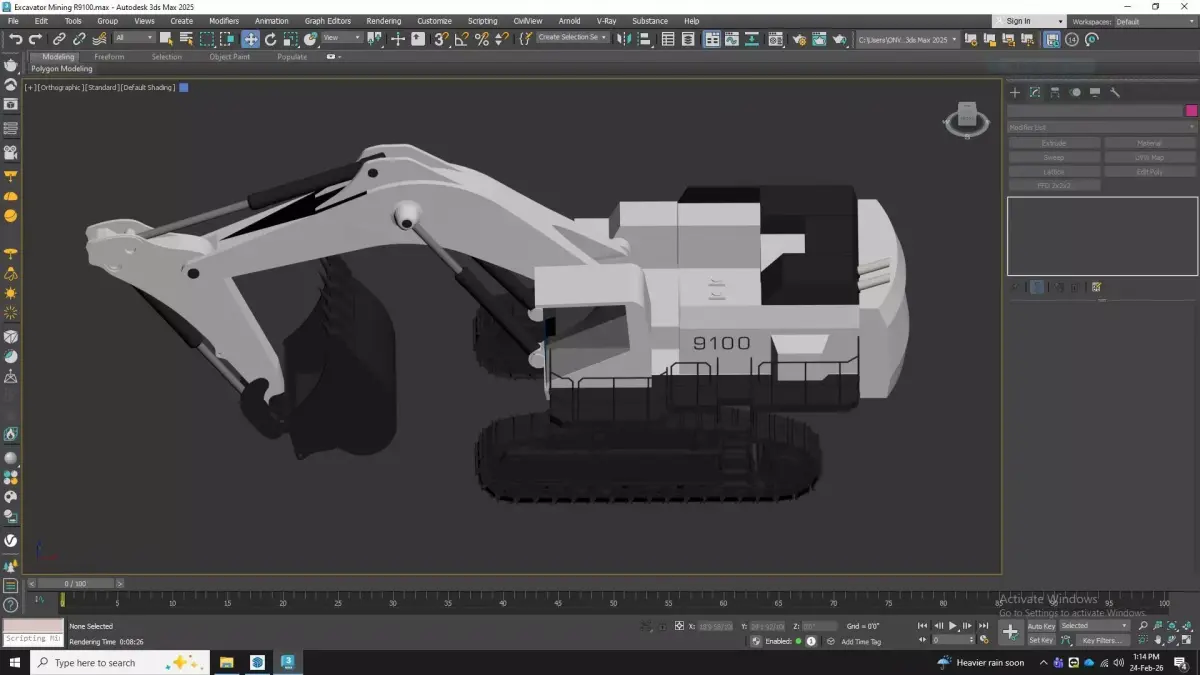Click the Select and Link chain icon
This screenshot has width=1200, height=675.
tap(59, 39)
